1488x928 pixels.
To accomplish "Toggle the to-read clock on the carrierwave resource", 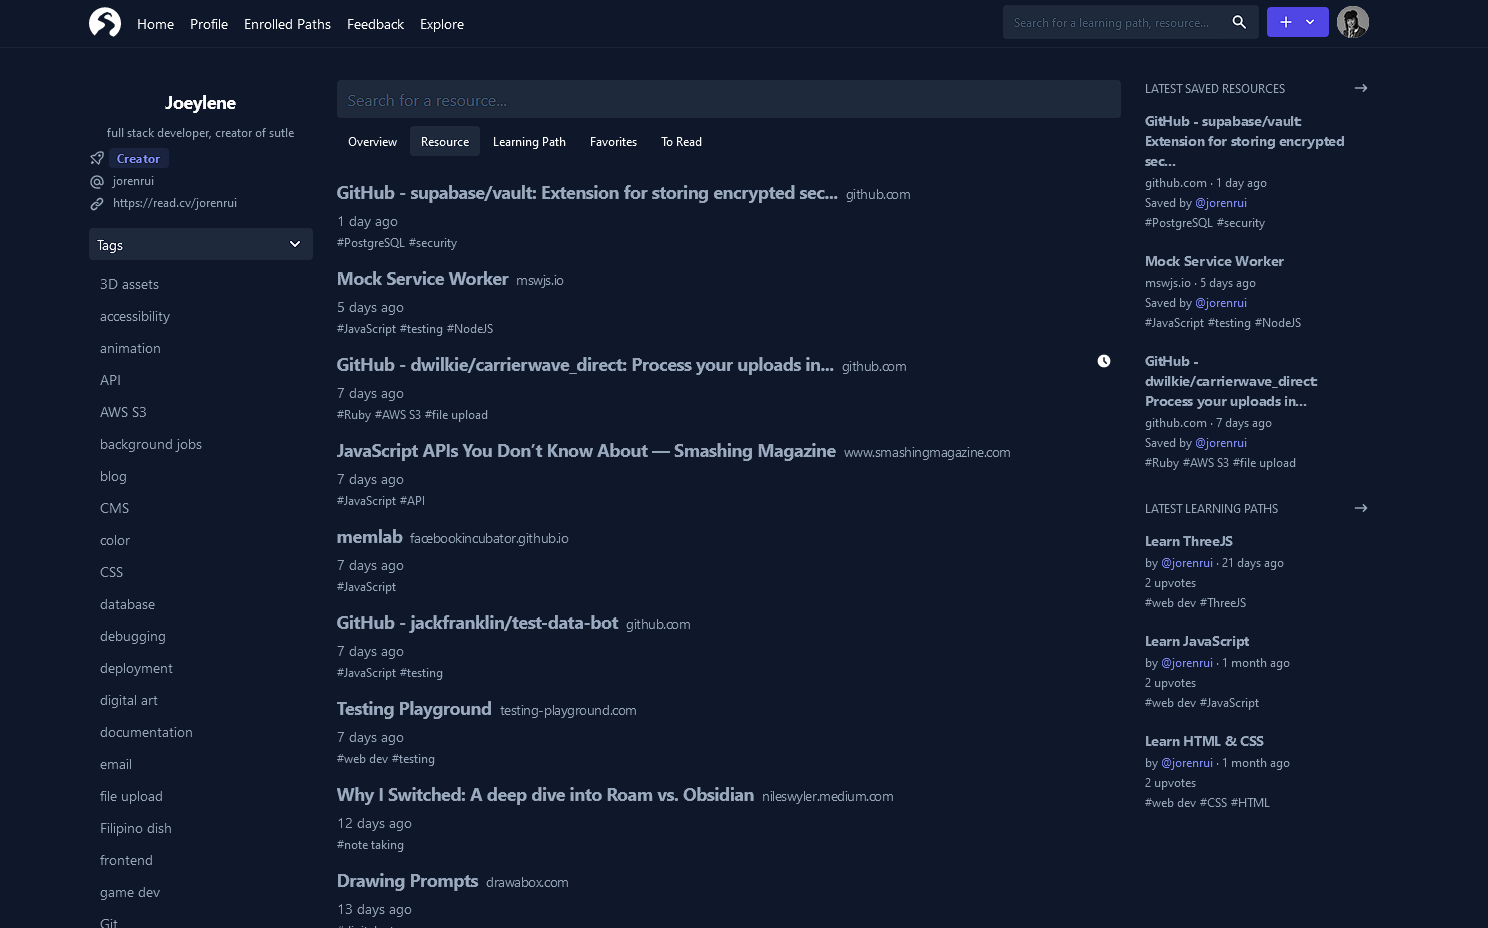I will (x=1103, y=361).
